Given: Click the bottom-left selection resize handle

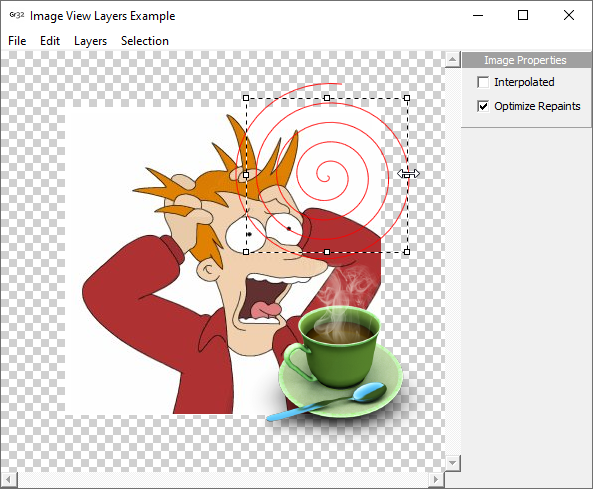Looking at the screenshot, I should [246, 252].
